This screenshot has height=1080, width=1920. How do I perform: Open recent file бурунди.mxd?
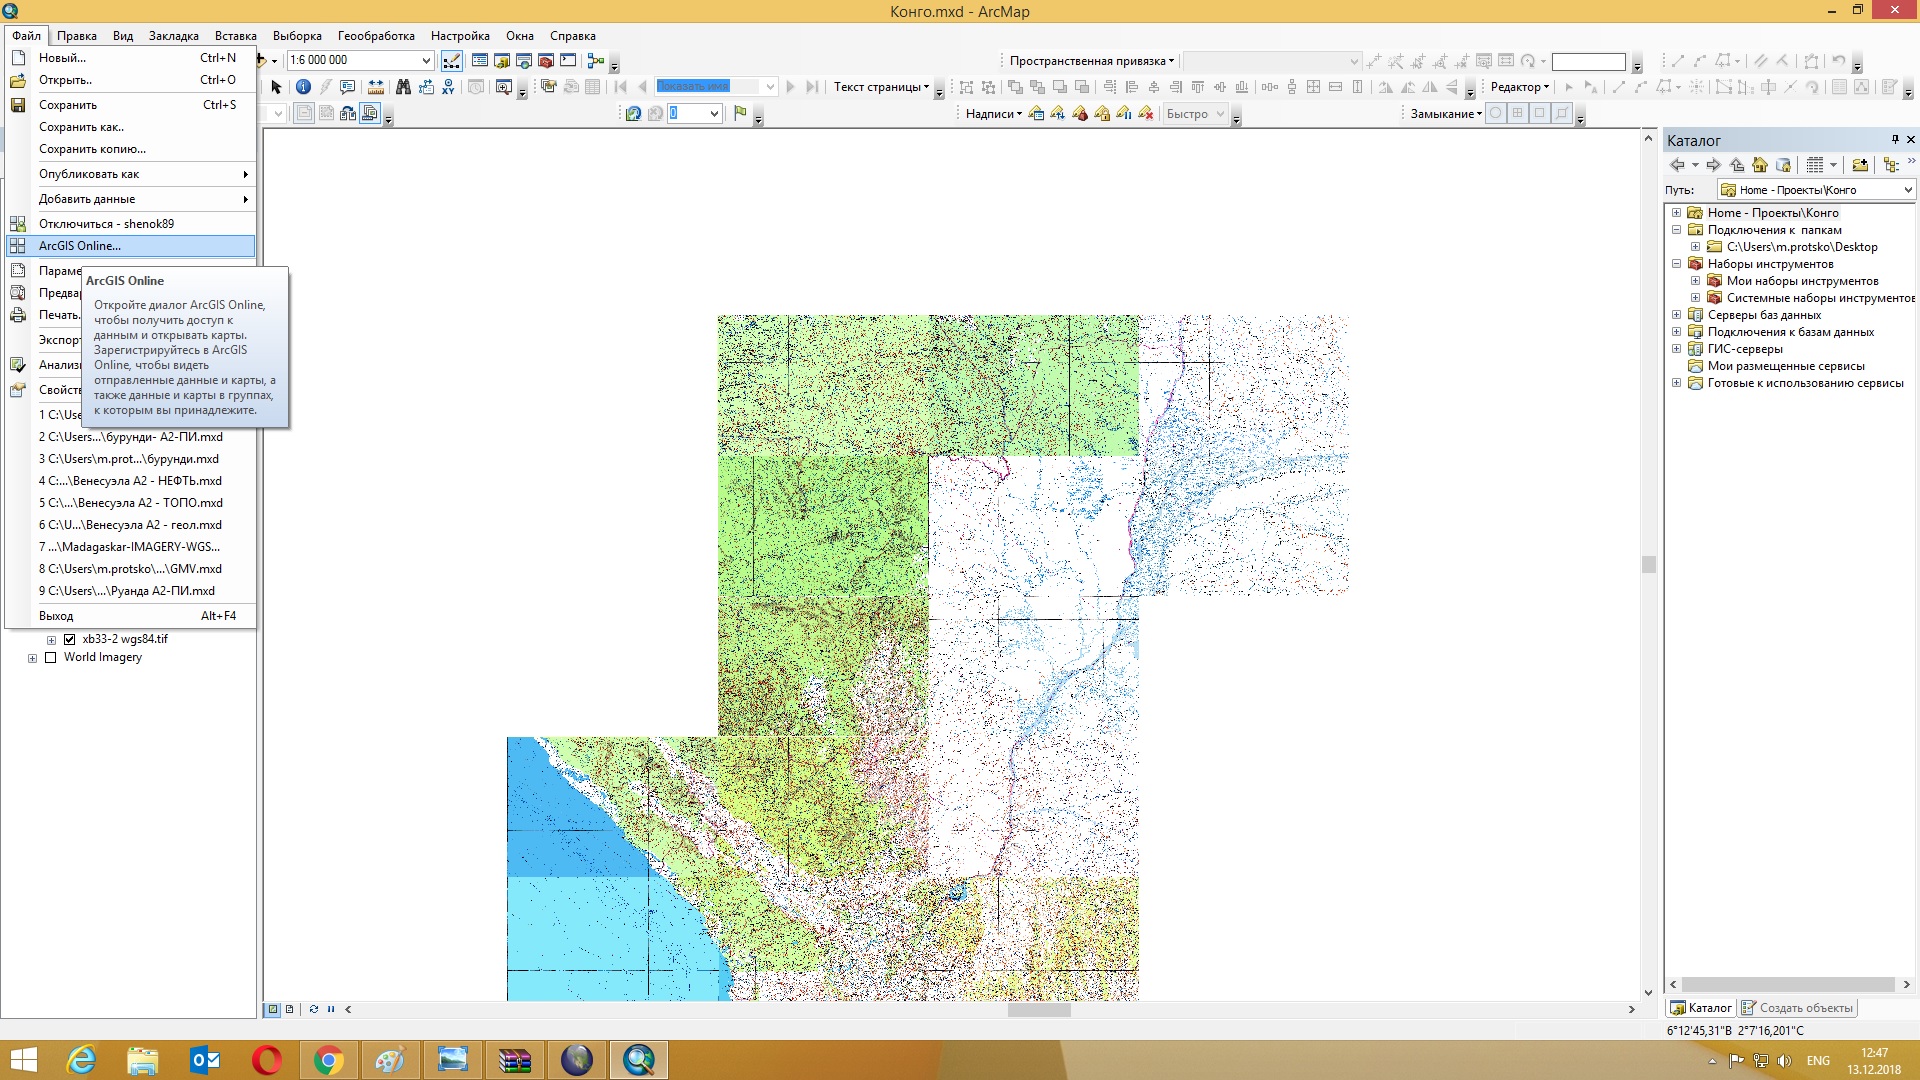point(129,459)
